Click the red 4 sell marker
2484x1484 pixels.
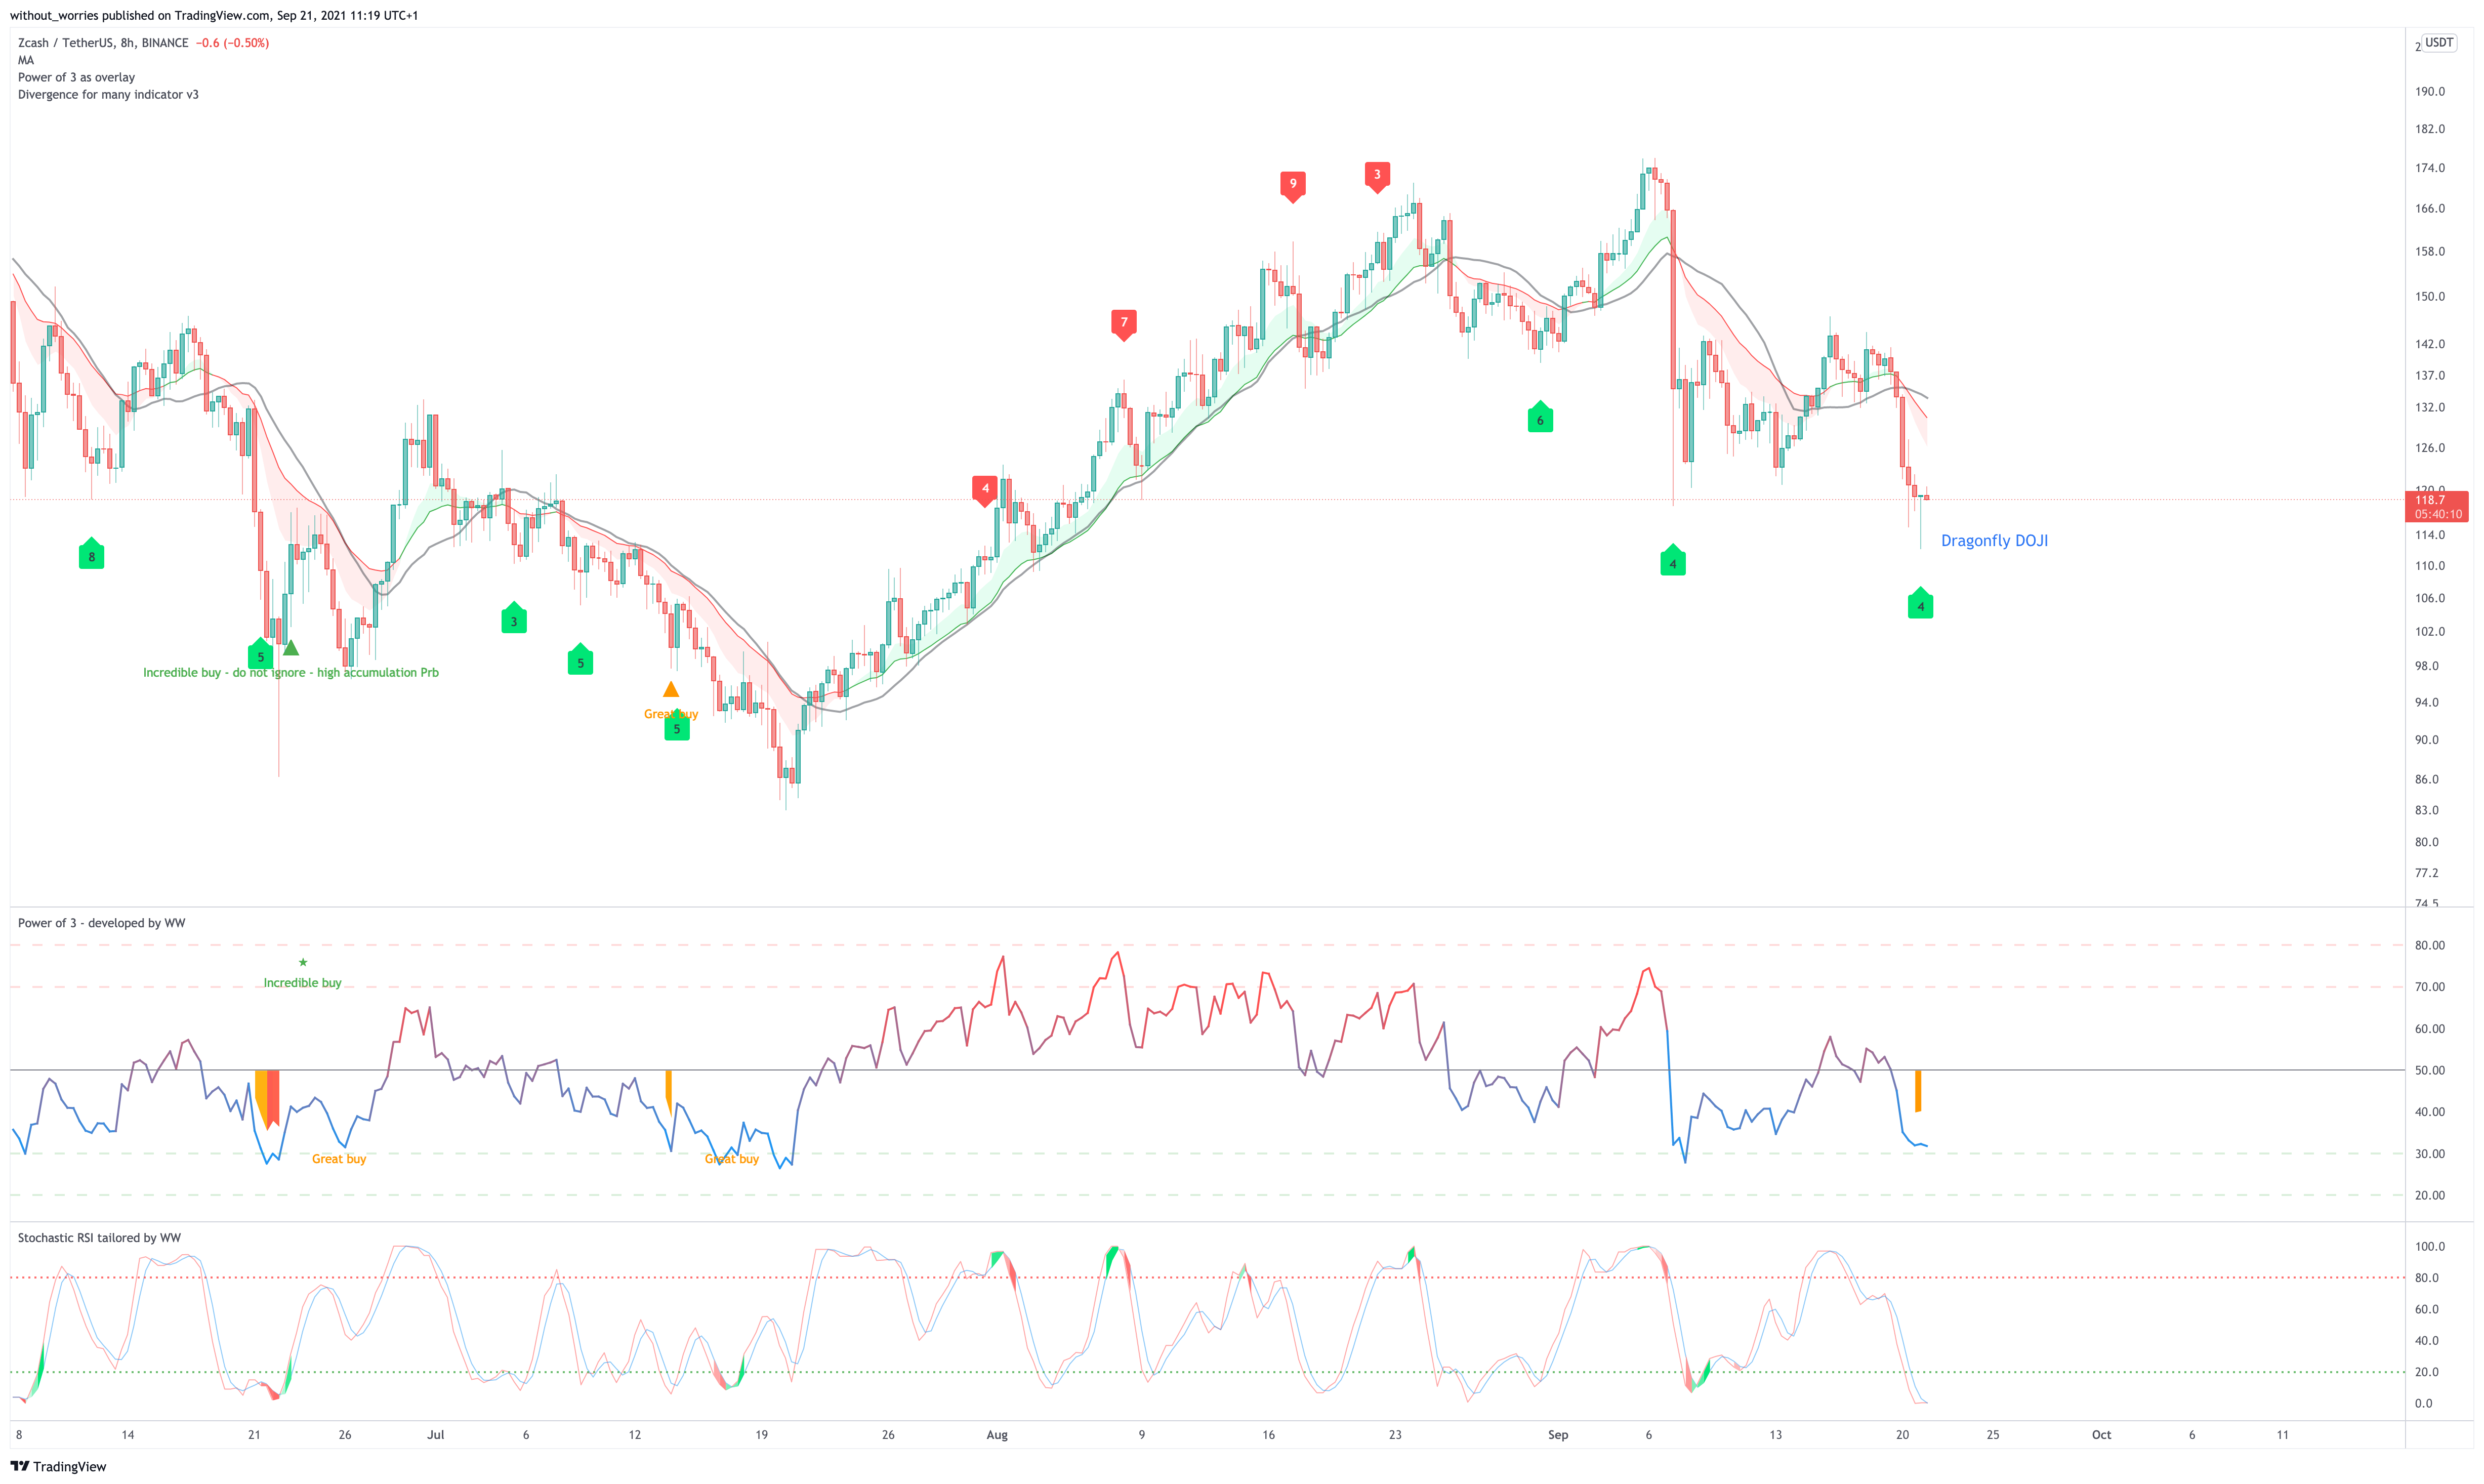click(x=985, y=490)
